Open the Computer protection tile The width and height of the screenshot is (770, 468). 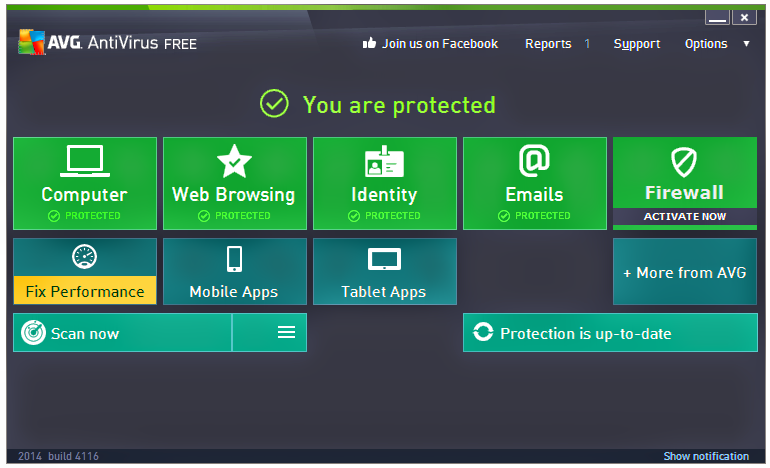click(85, 183)
